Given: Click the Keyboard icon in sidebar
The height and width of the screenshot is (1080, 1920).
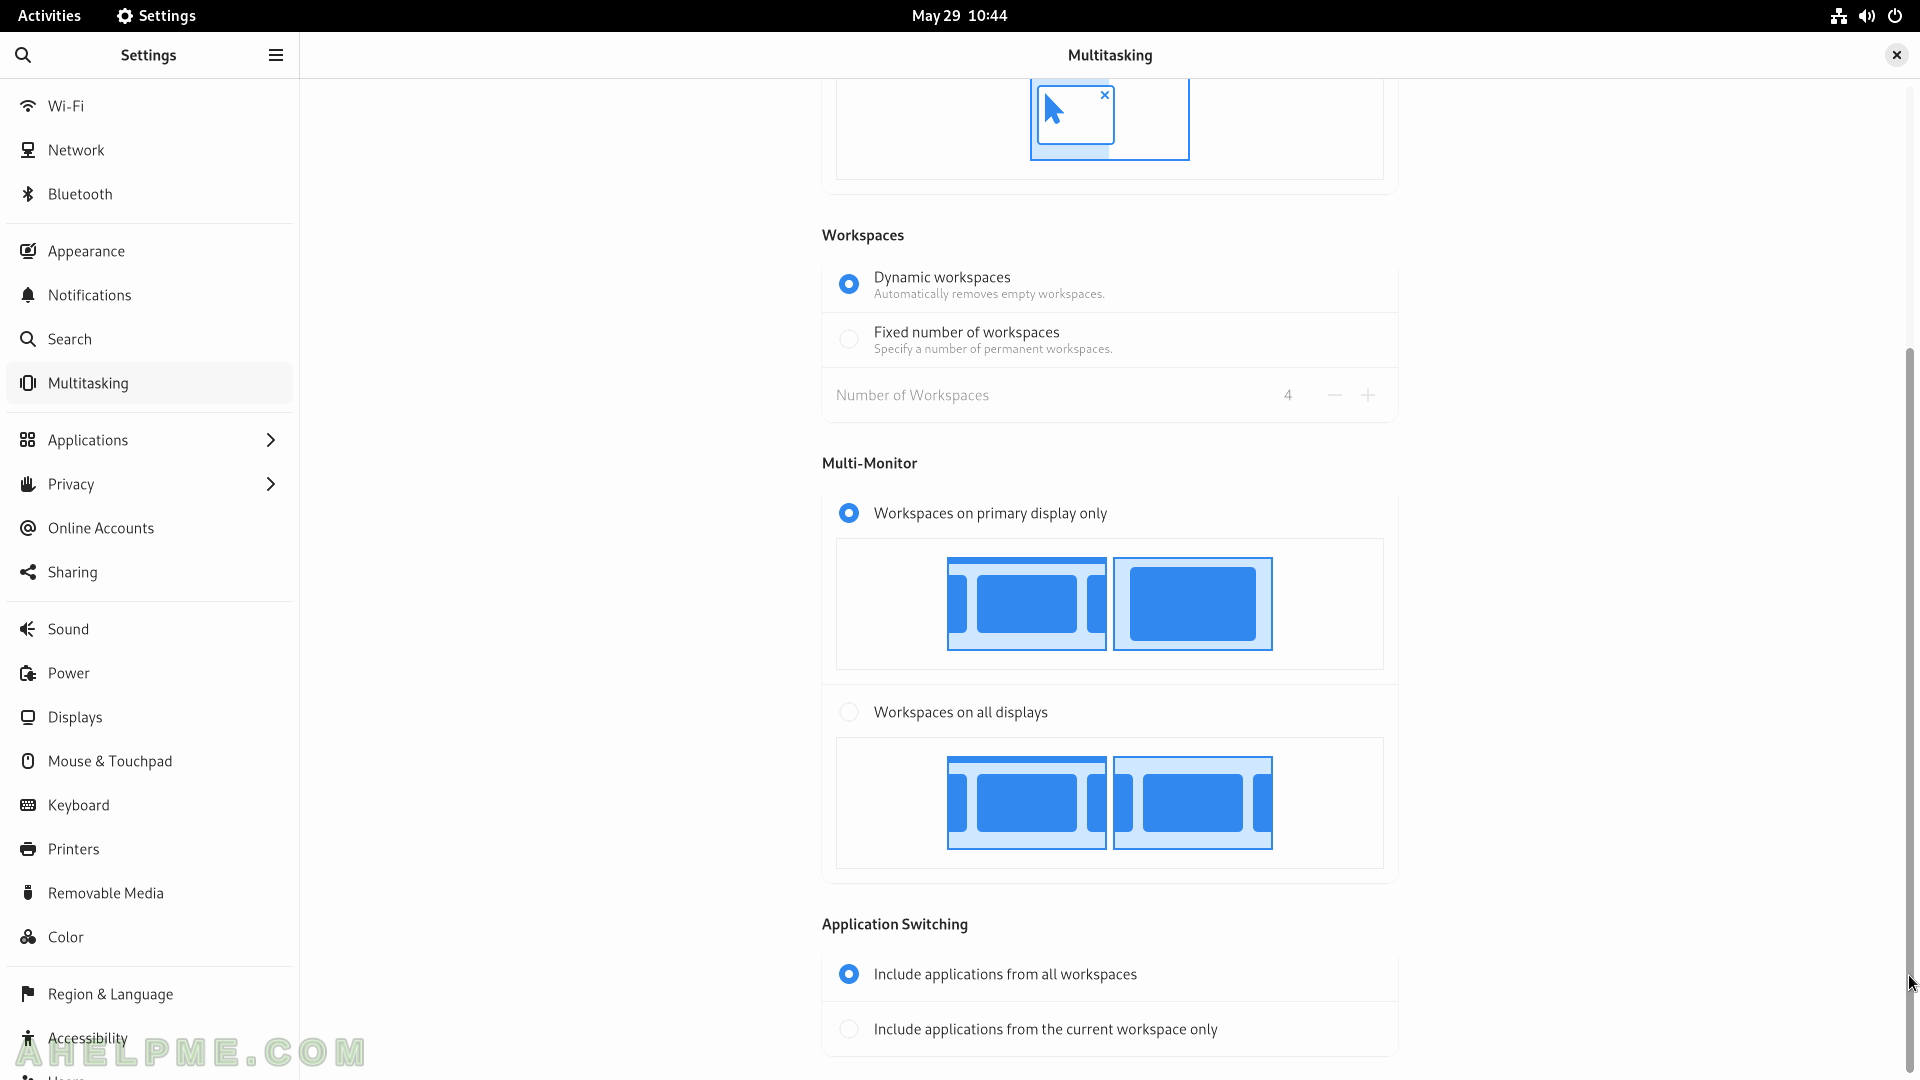Looking at the screenshot, I should click(28, 805).
